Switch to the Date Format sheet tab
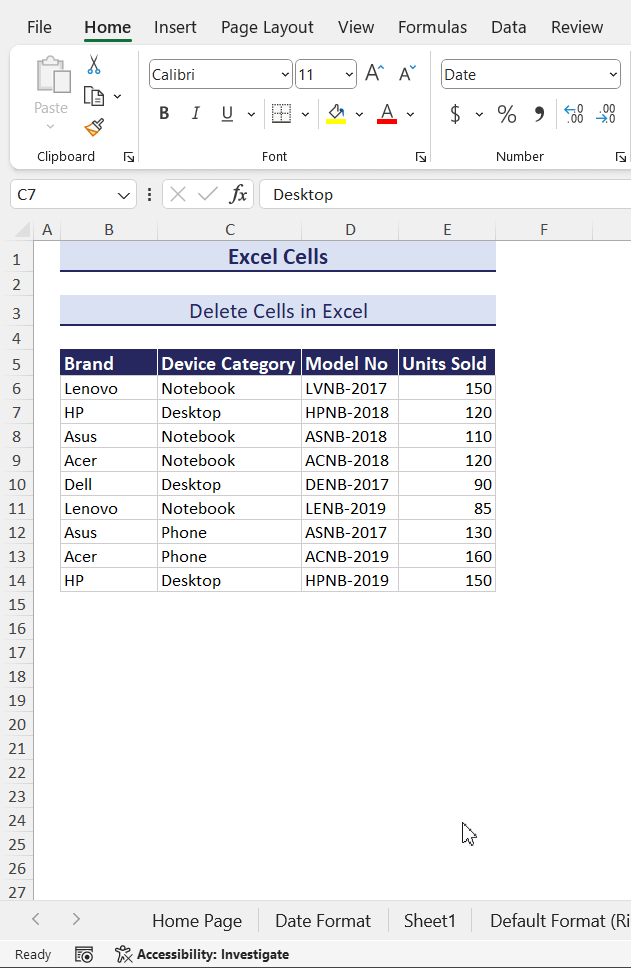This screenshot has height=968, width=631. (322, 921)
